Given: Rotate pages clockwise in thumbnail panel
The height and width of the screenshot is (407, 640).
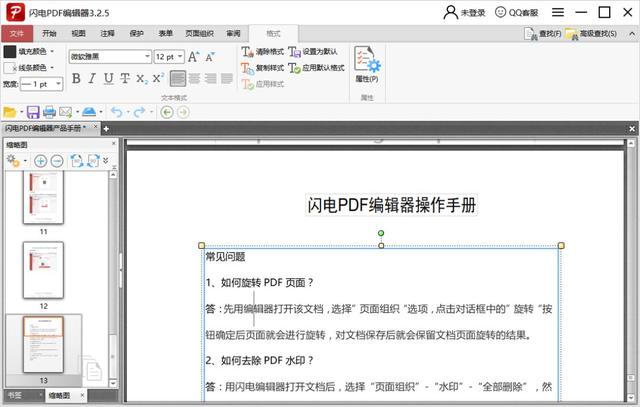Looking at the screenshot, I should (x=93, y=161).
